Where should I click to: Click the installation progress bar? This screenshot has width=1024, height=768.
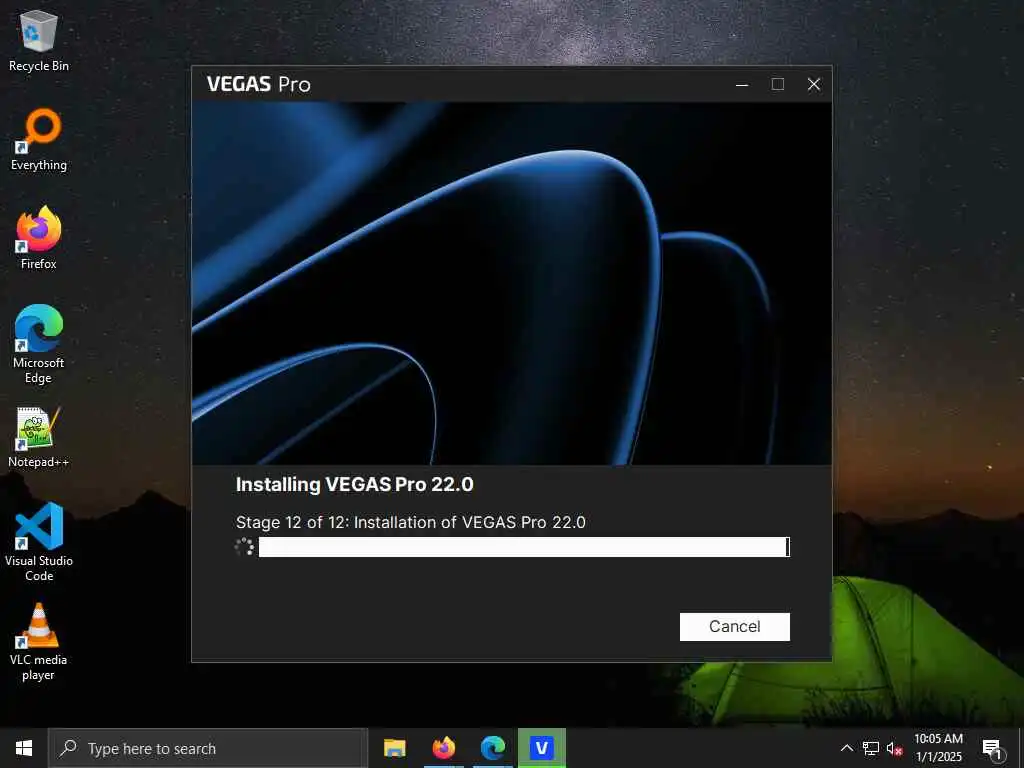pos(524,547)
